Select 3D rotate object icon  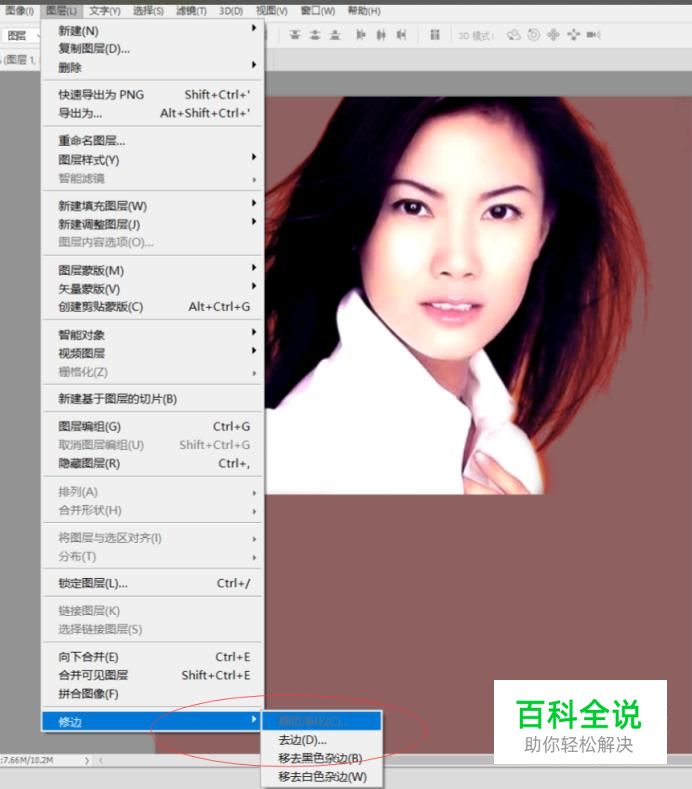click(513, 35)
